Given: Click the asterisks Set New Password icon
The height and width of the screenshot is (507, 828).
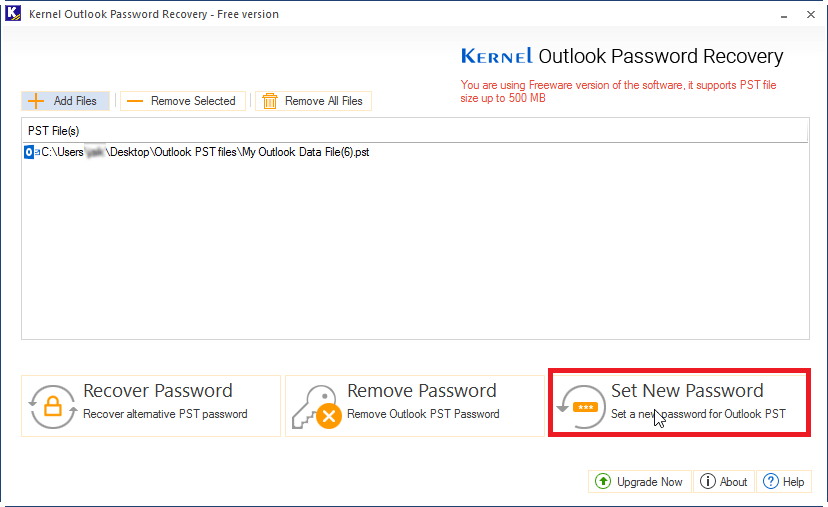Looking at the screenshot, I should point(581,406).
